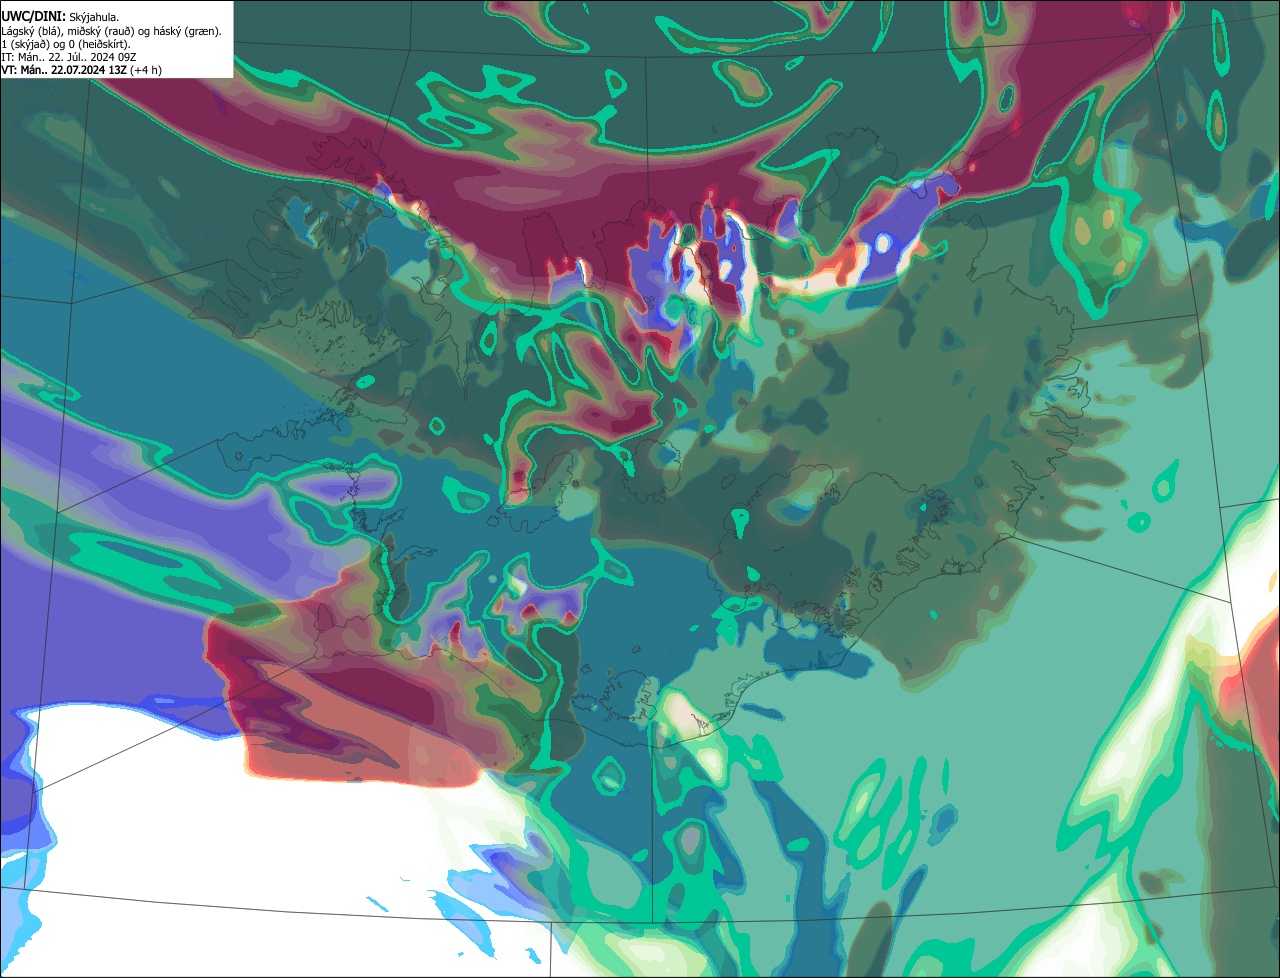This screenshot has height=978, width=1280.
Task: Click the 'UWC/DINI: Skýjahula.' title text
Action: coord(60,17)
